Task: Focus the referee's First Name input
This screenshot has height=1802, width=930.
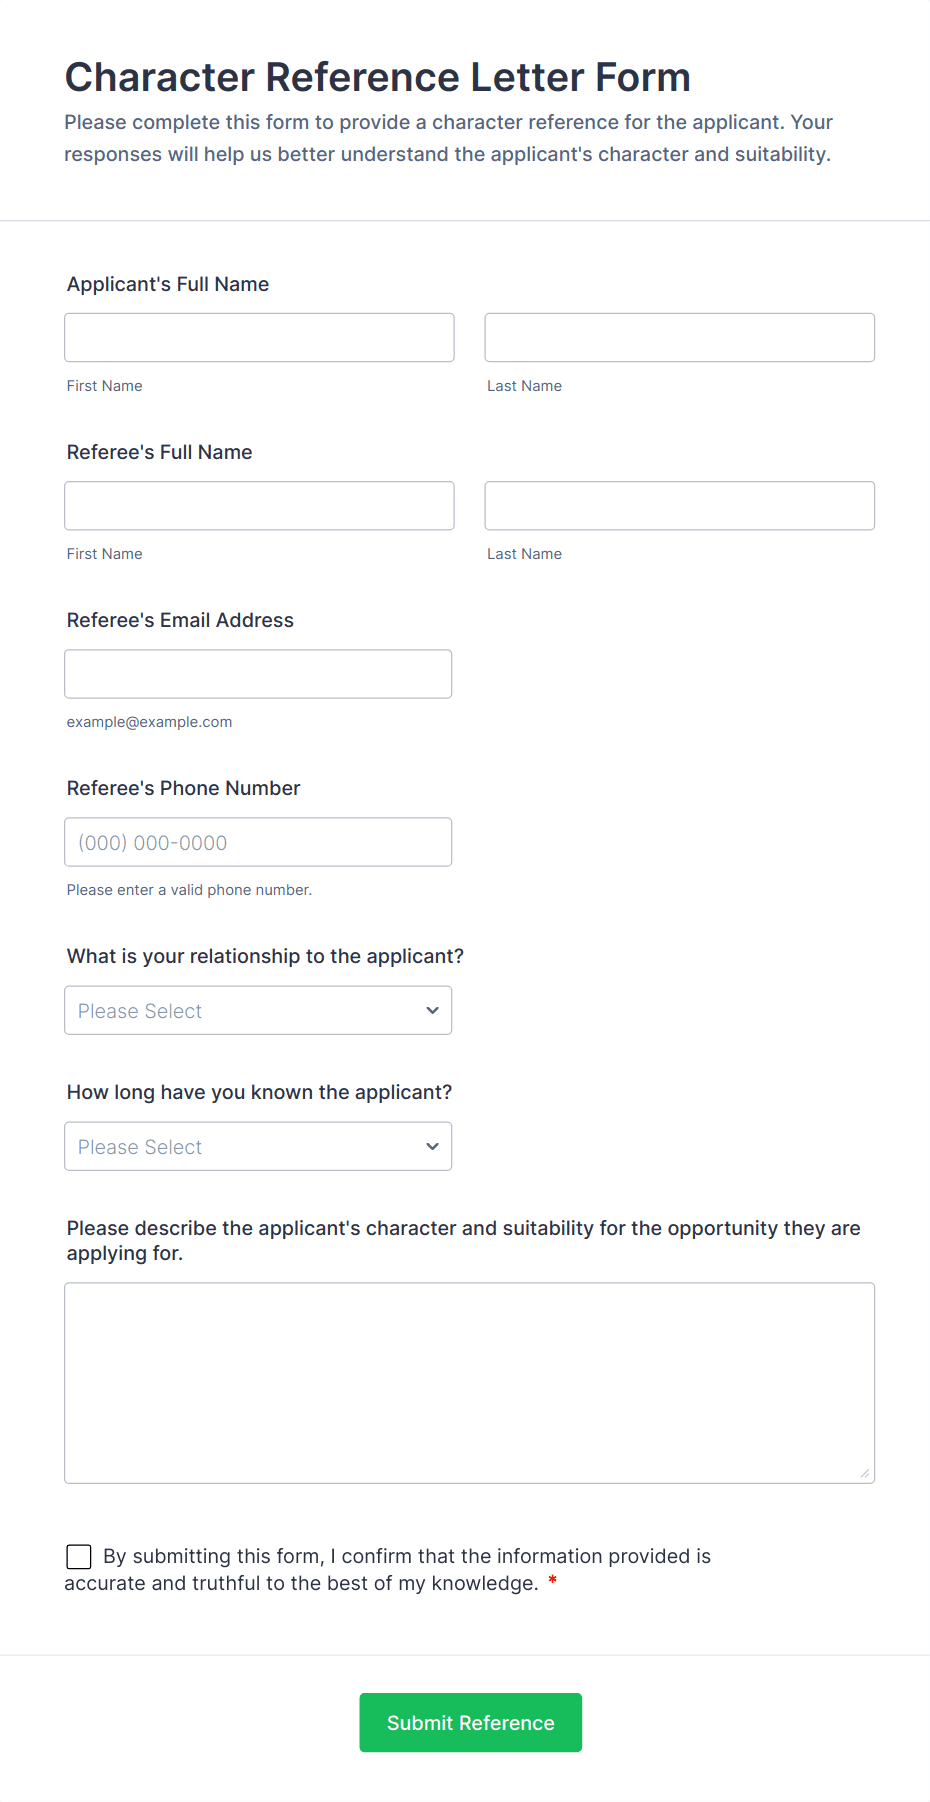Action: click(x=259, y=506)
